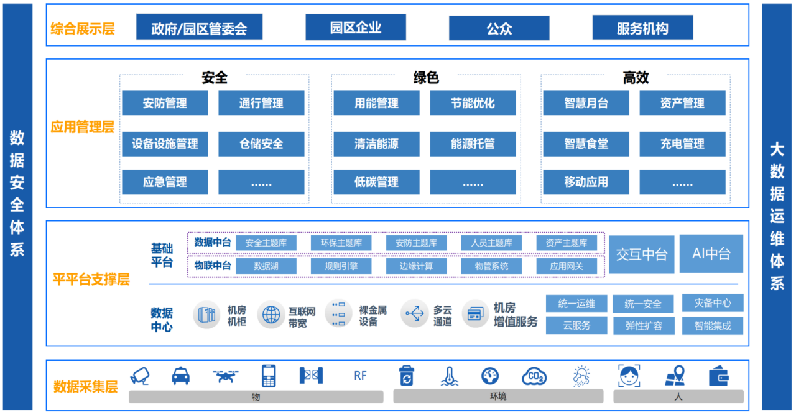Click the 机房机柜 cabinet icon
Screen dimensions: 797x417
coord(205,315)
